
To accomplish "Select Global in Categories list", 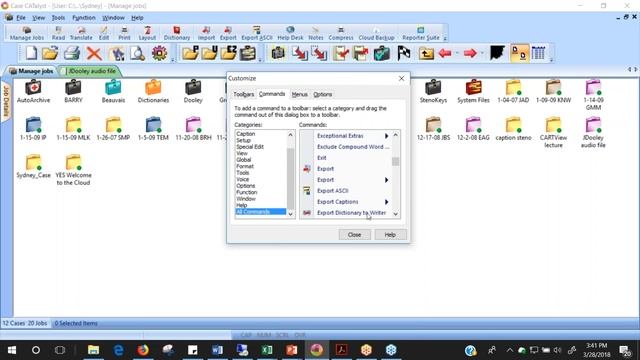I will [x=244, y=160].
